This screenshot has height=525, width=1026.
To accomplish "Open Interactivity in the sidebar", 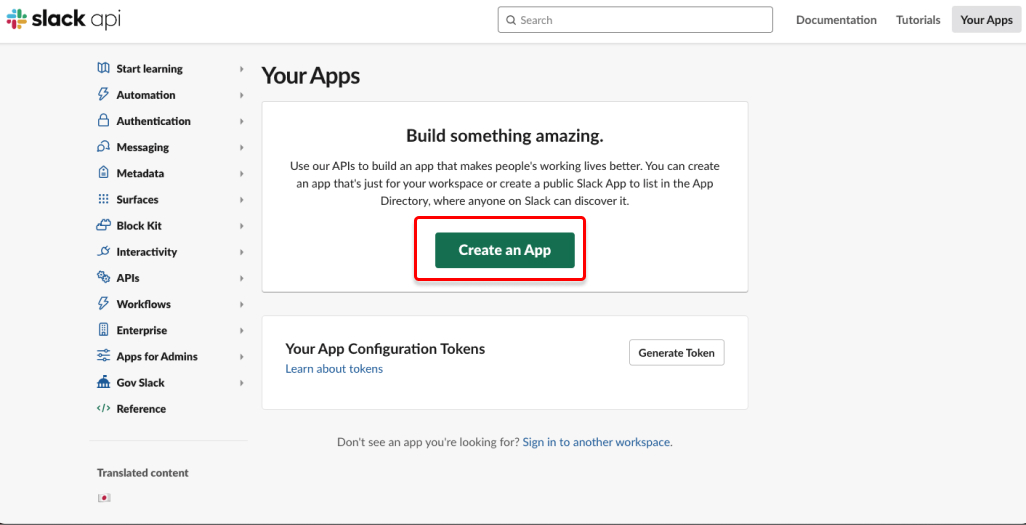I will coord(147,252).
